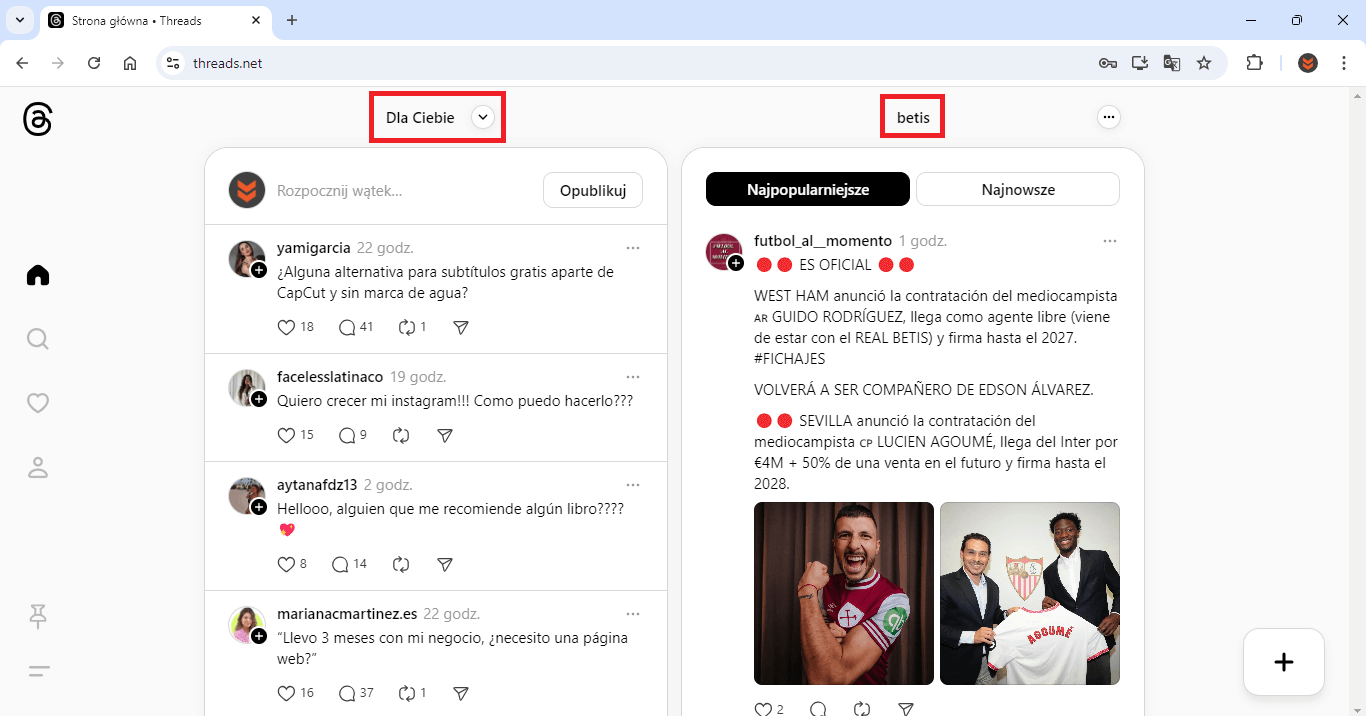Click the floating new thread plus button
Viewport: 1366px width, 716px height.
(x=1284, y=662)
